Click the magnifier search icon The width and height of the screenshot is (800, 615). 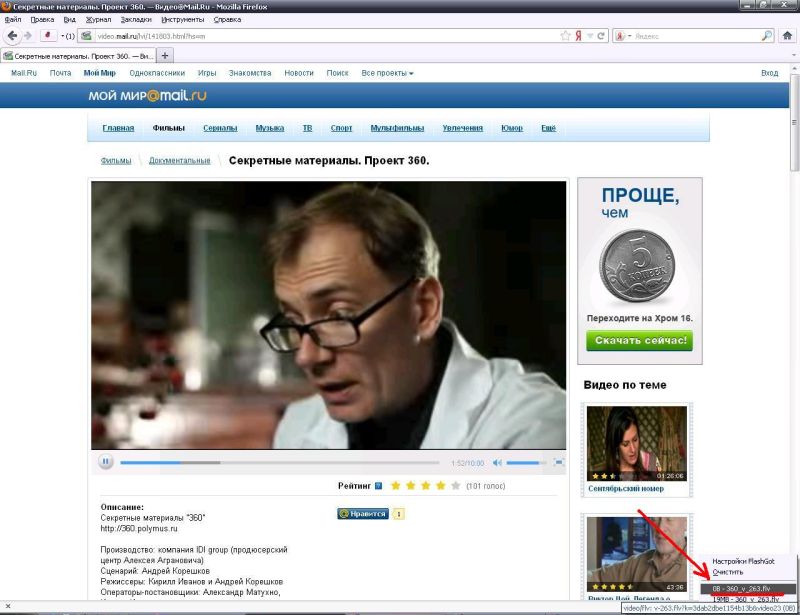767,36
